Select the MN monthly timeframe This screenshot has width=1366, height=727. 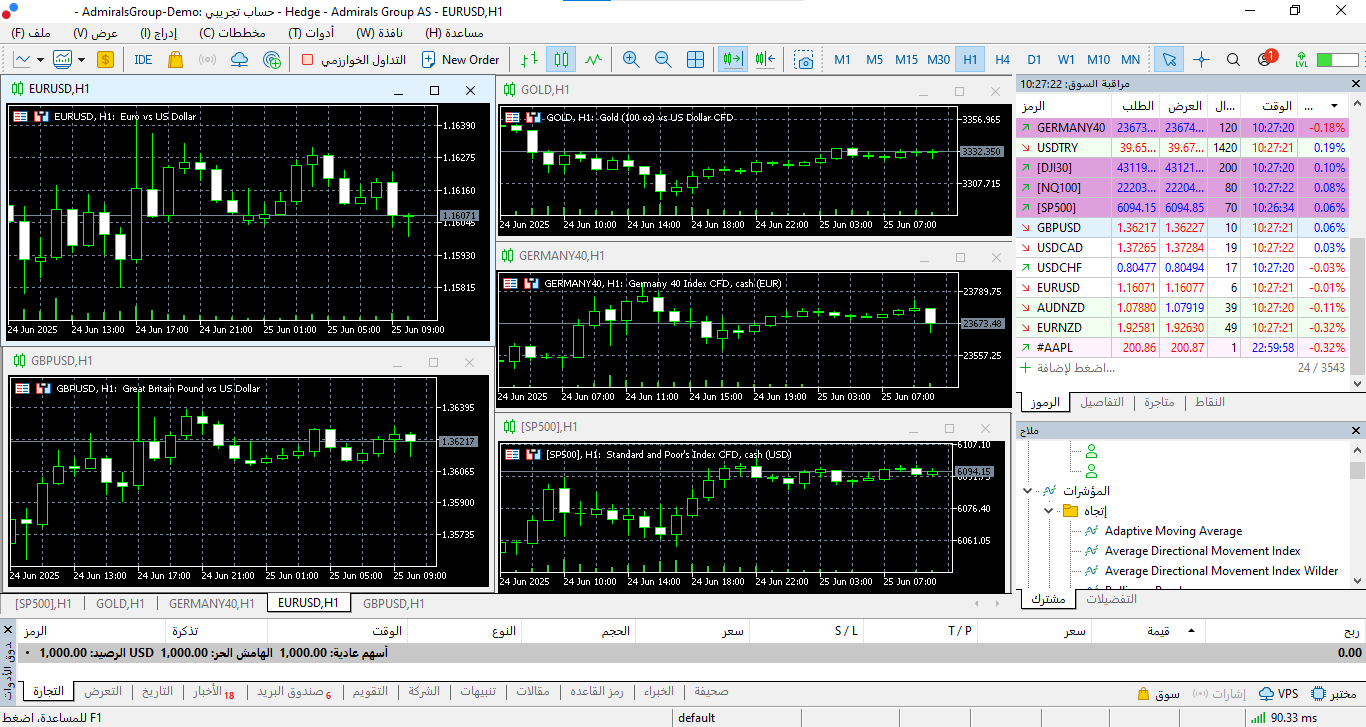click(x=1130, y=60)
